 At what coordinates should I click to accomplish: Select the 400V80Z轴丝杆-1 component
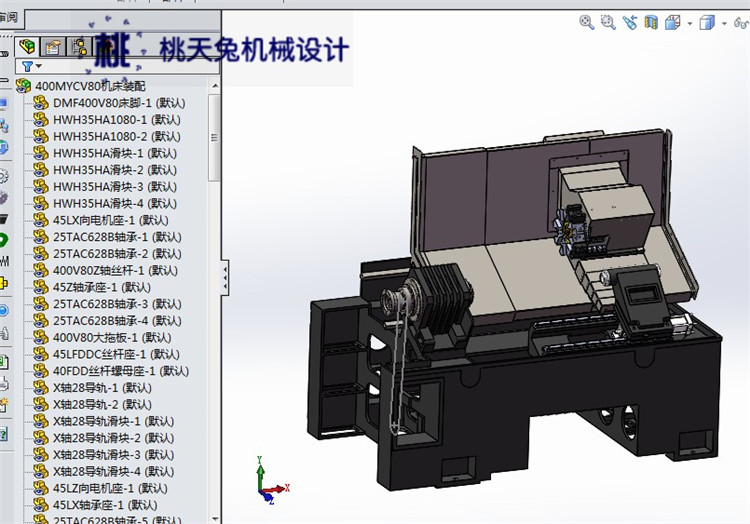[115, 270]
